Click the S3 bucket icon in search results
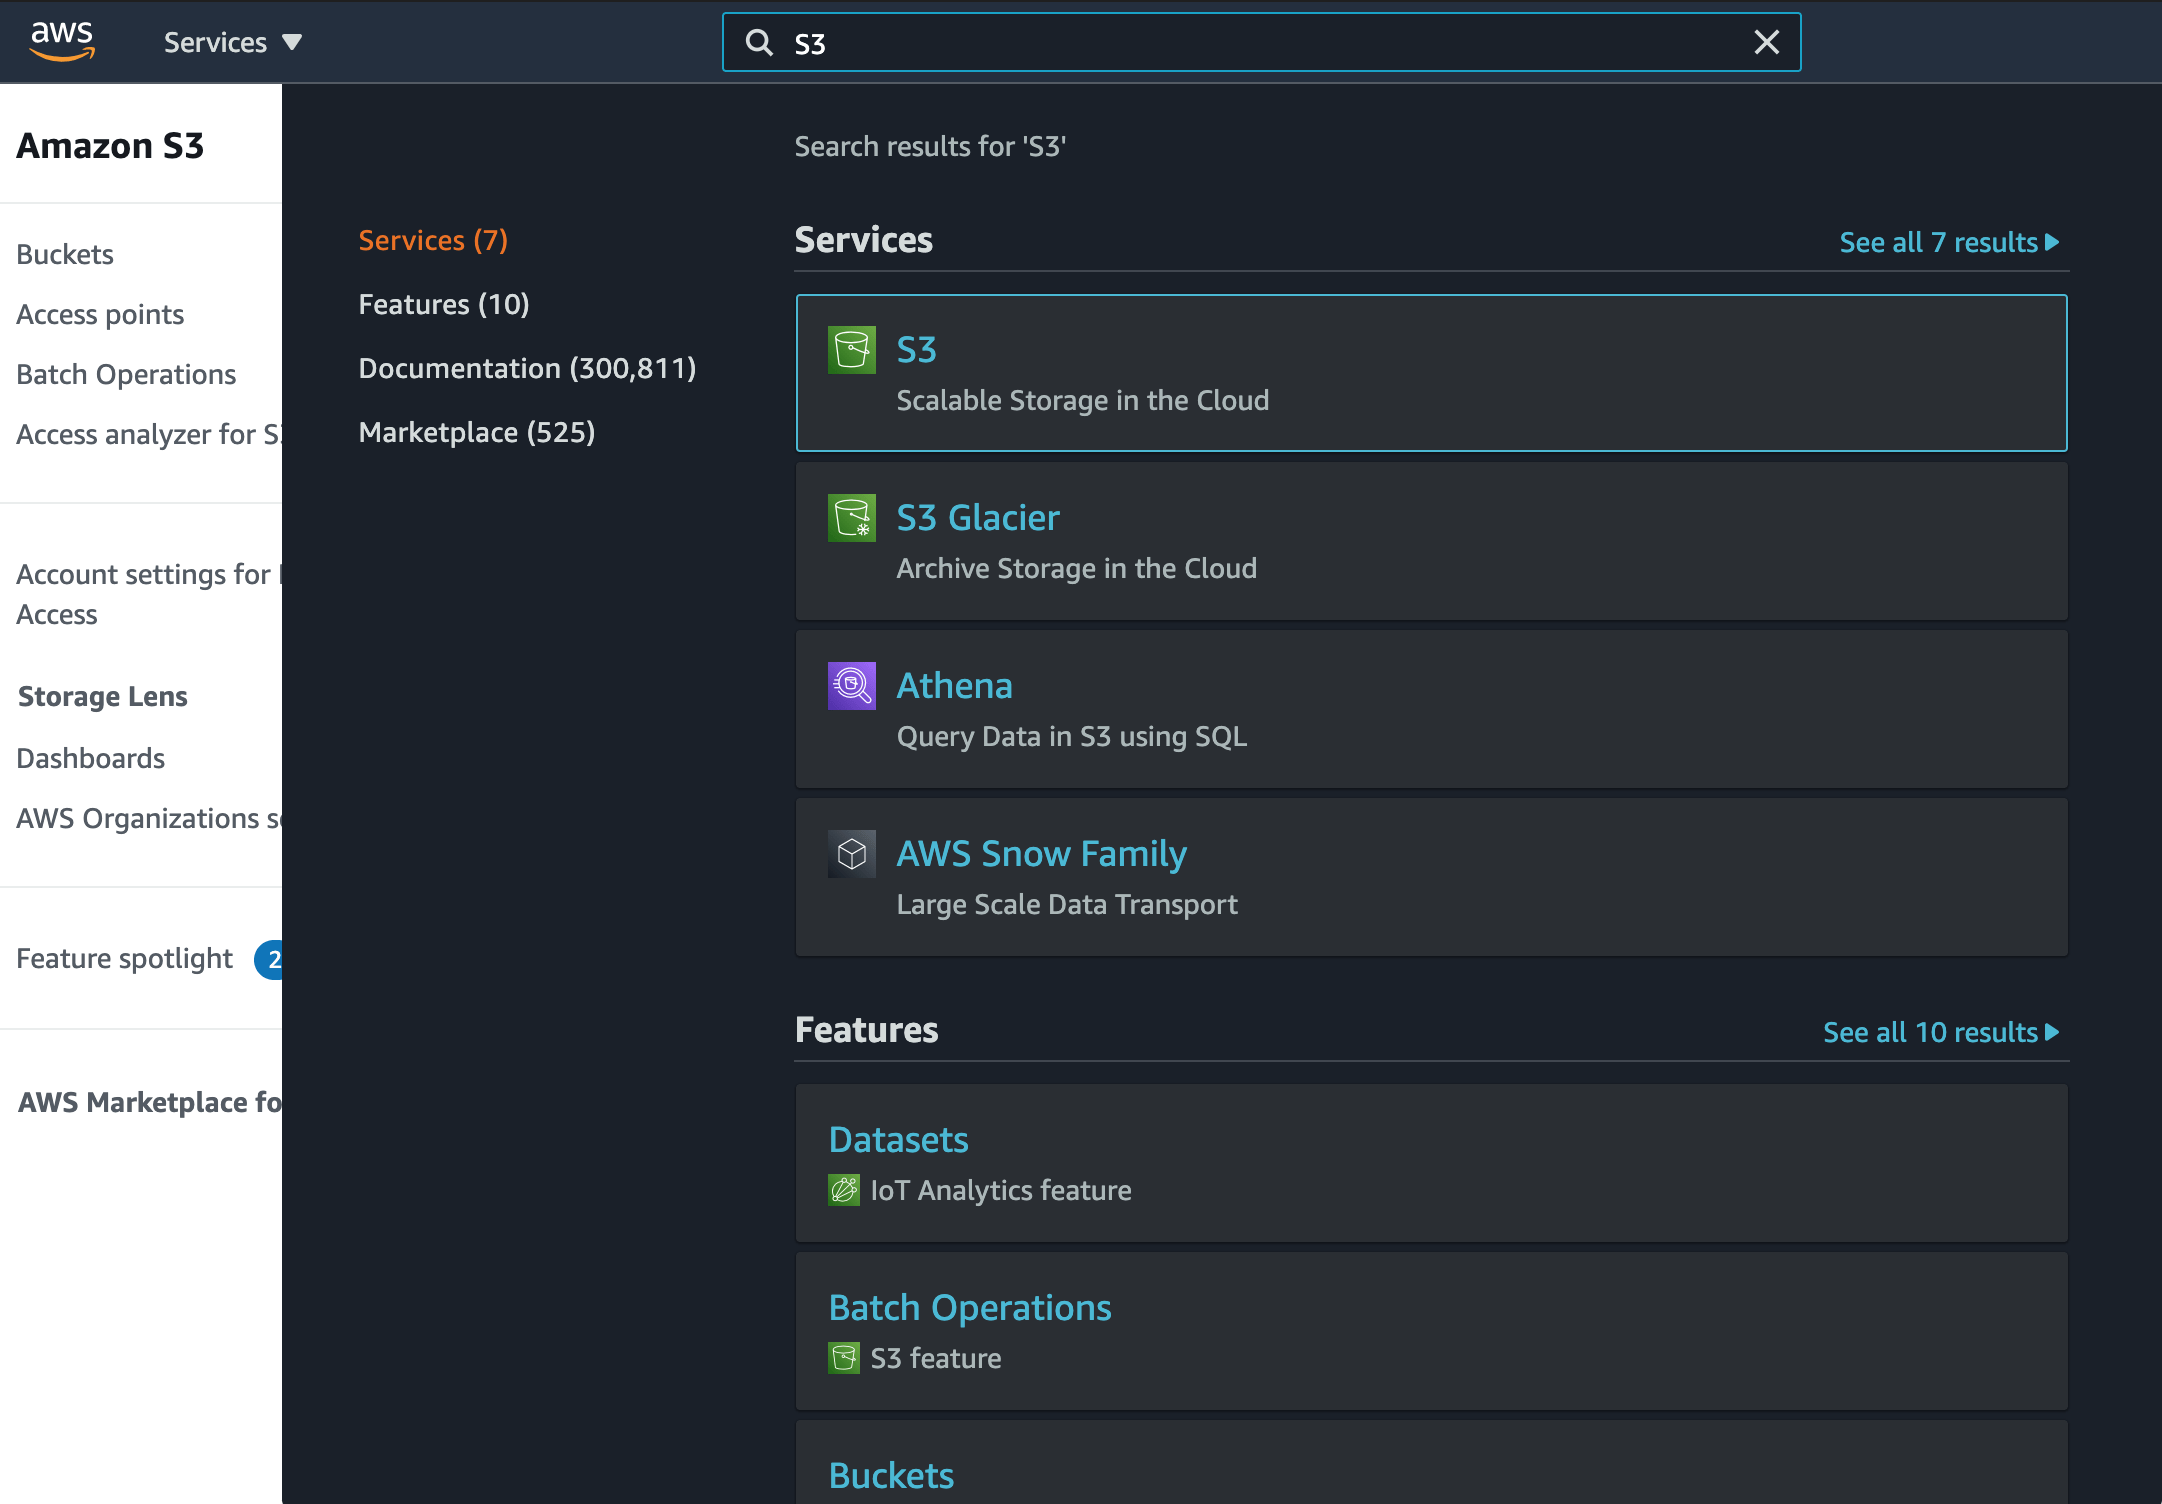Viewport: 2162px width, 1504px height. point(851,350)
